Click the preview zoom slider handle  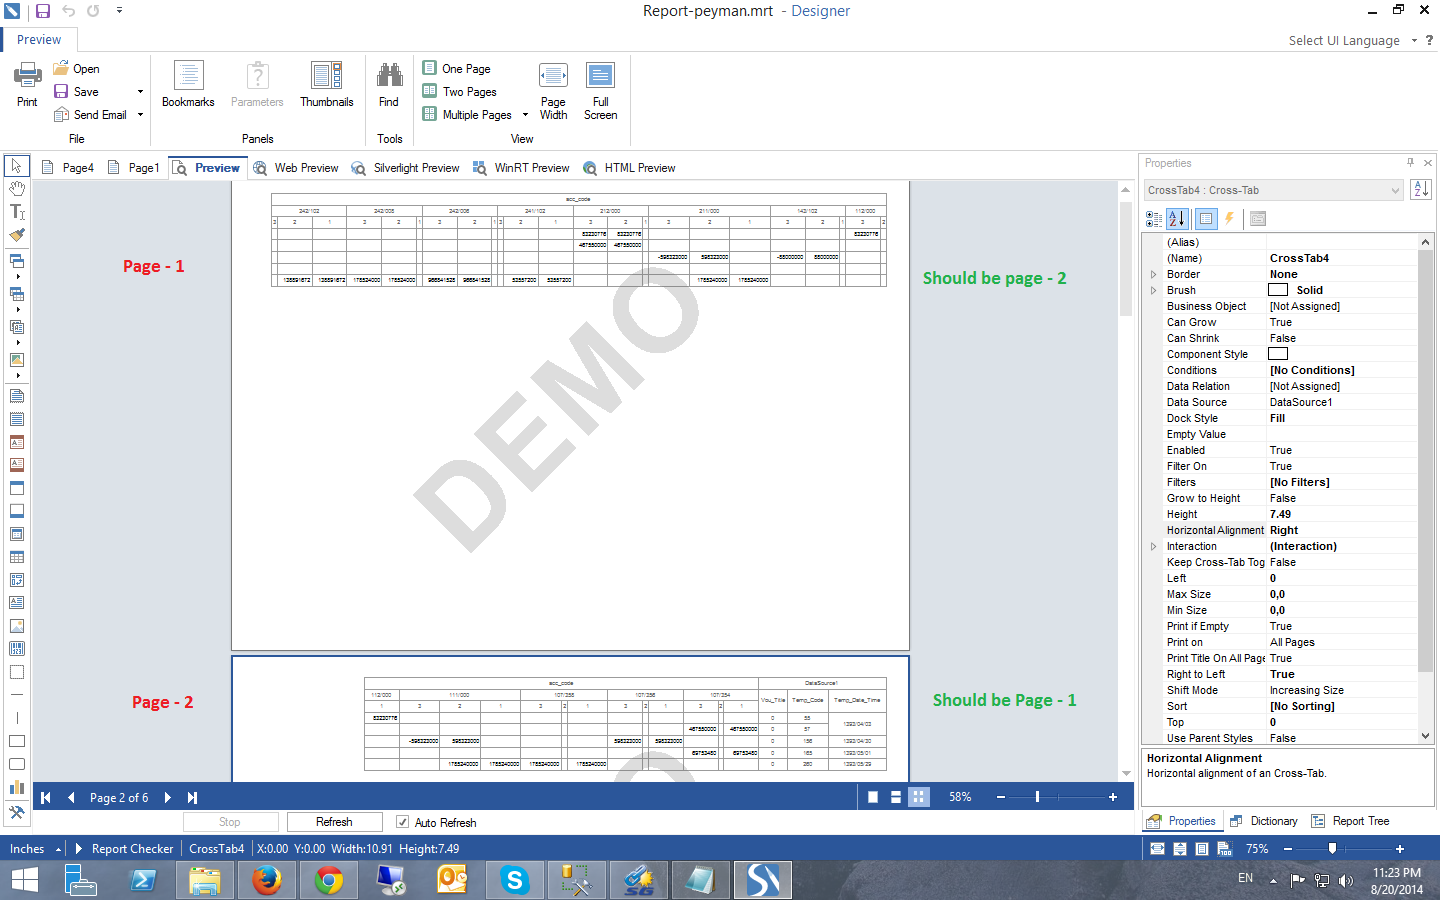tap(1037, 797)
